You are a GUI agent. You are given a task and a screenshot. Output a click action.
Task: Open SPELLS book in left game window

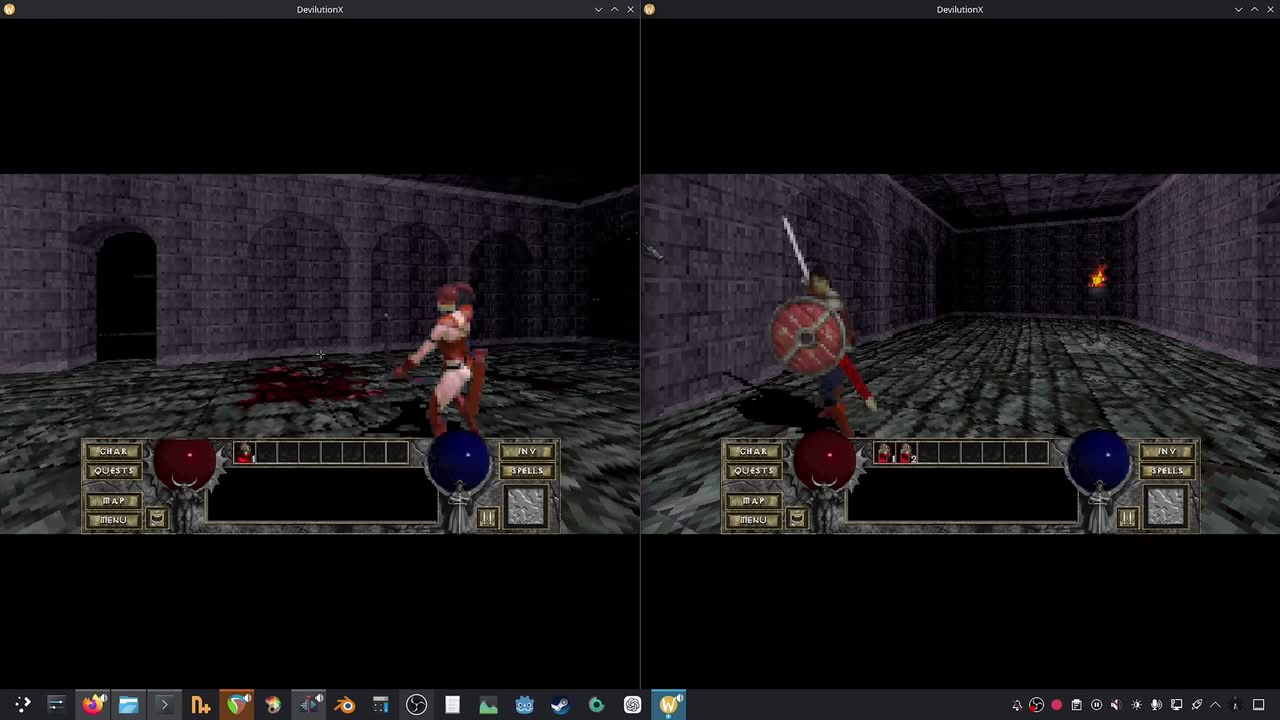(x=527, y=471)
